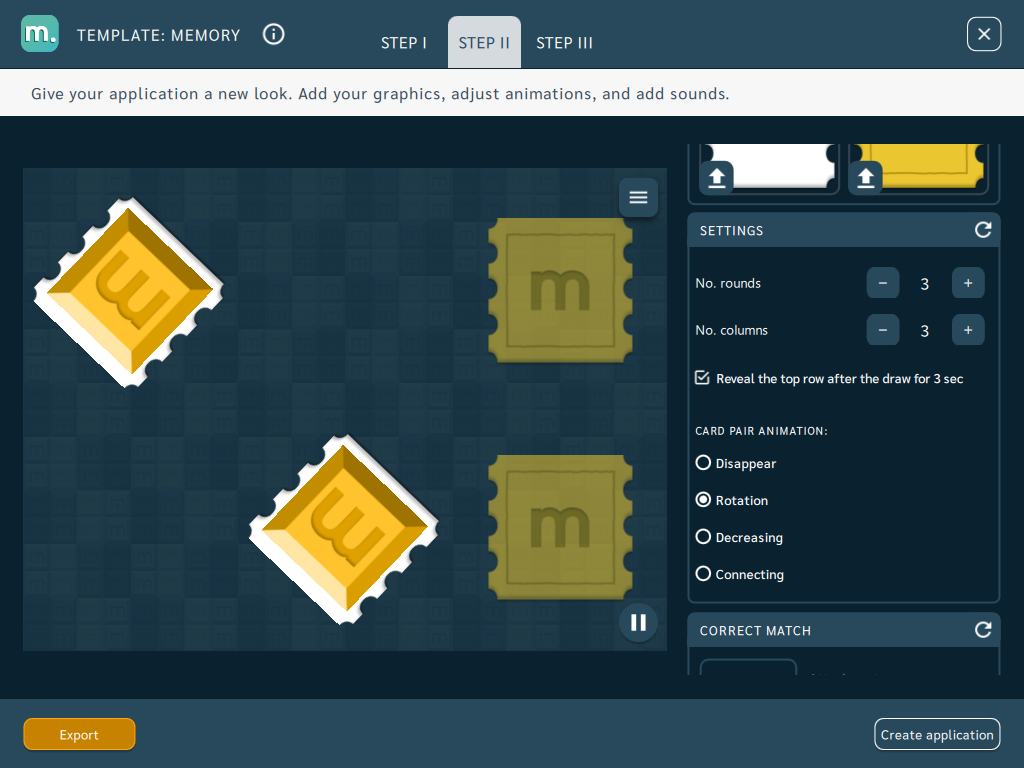Upload image for the yellow card
The height and width of the screenshot is (768, 1024).
coord(865,178)
